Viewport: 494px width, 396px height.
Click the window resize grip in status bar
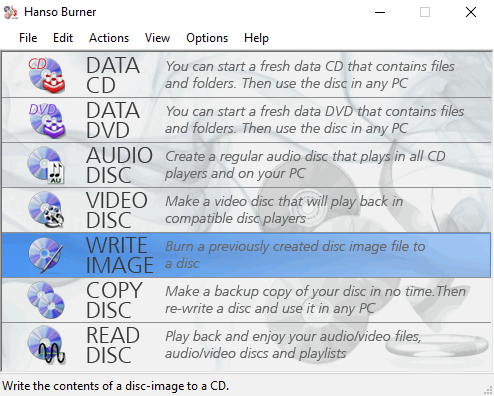(489, 390)
